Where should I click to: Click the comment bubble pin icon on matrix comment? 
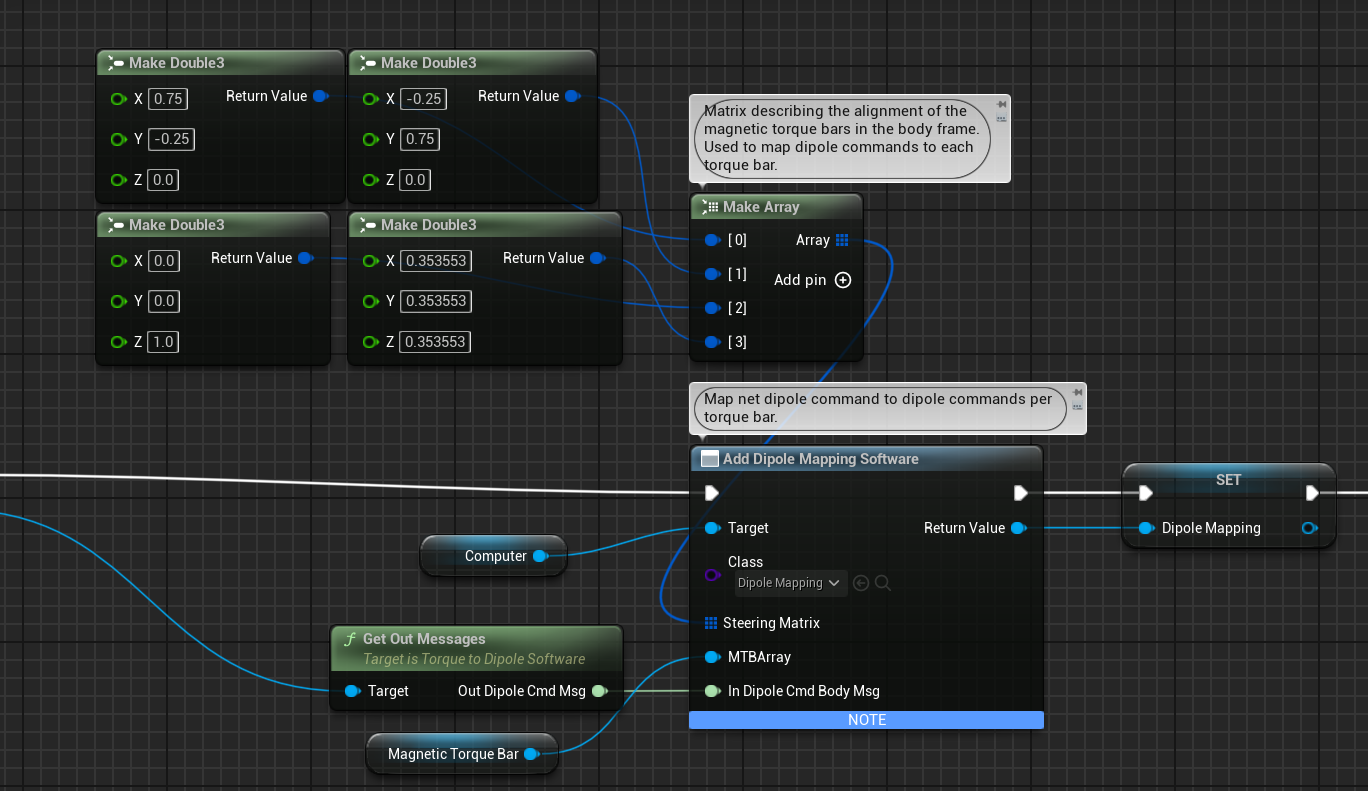coord(1001,104)
